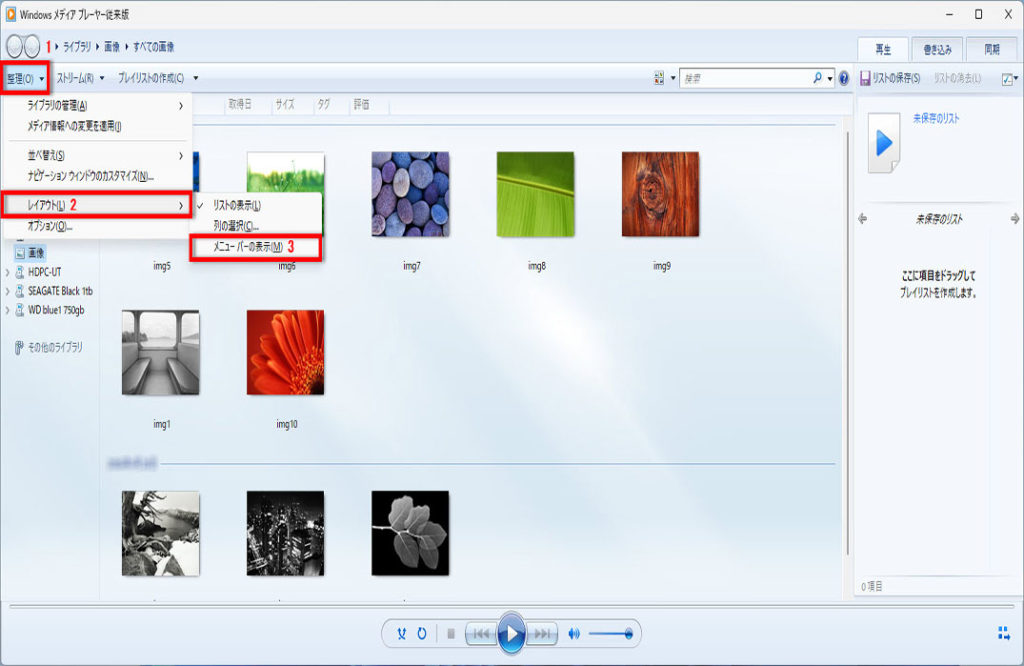
Task: Turn on shuffle in playback controls
Action: click(402, 633)
